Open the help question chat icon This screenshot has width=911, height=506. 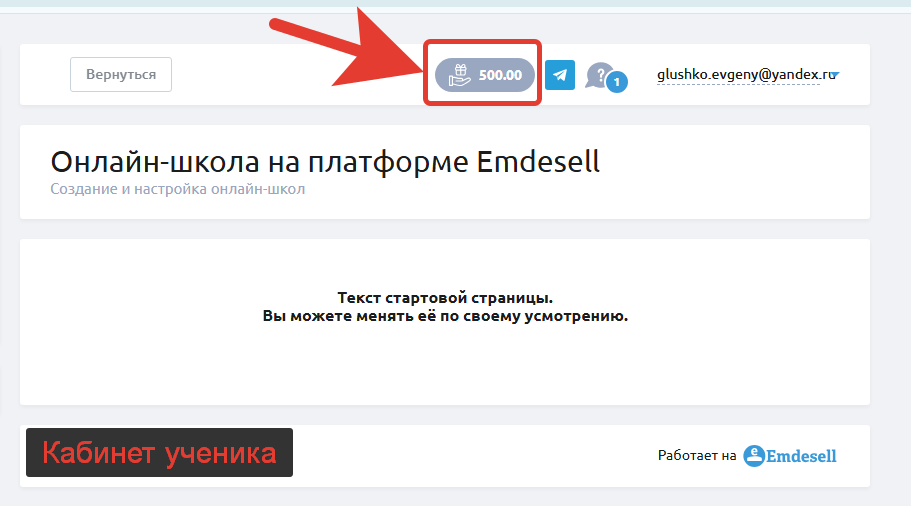600,76
